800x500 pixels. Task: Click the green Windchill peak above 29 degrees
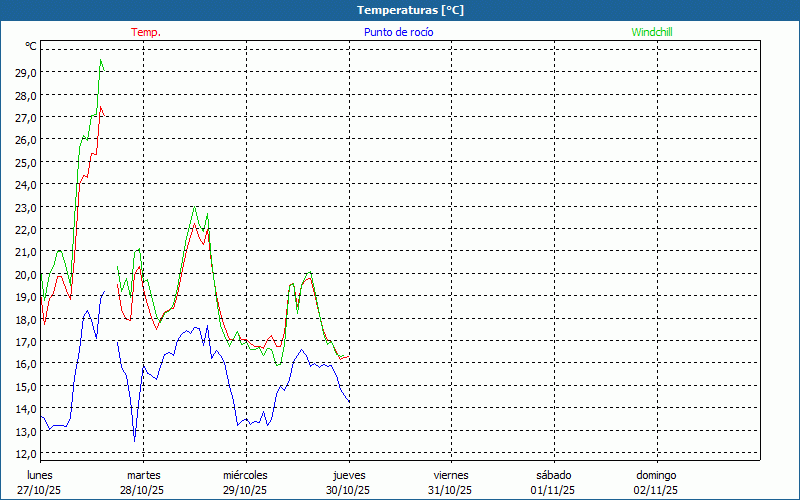pyautogui.click(x=101, y=60)
